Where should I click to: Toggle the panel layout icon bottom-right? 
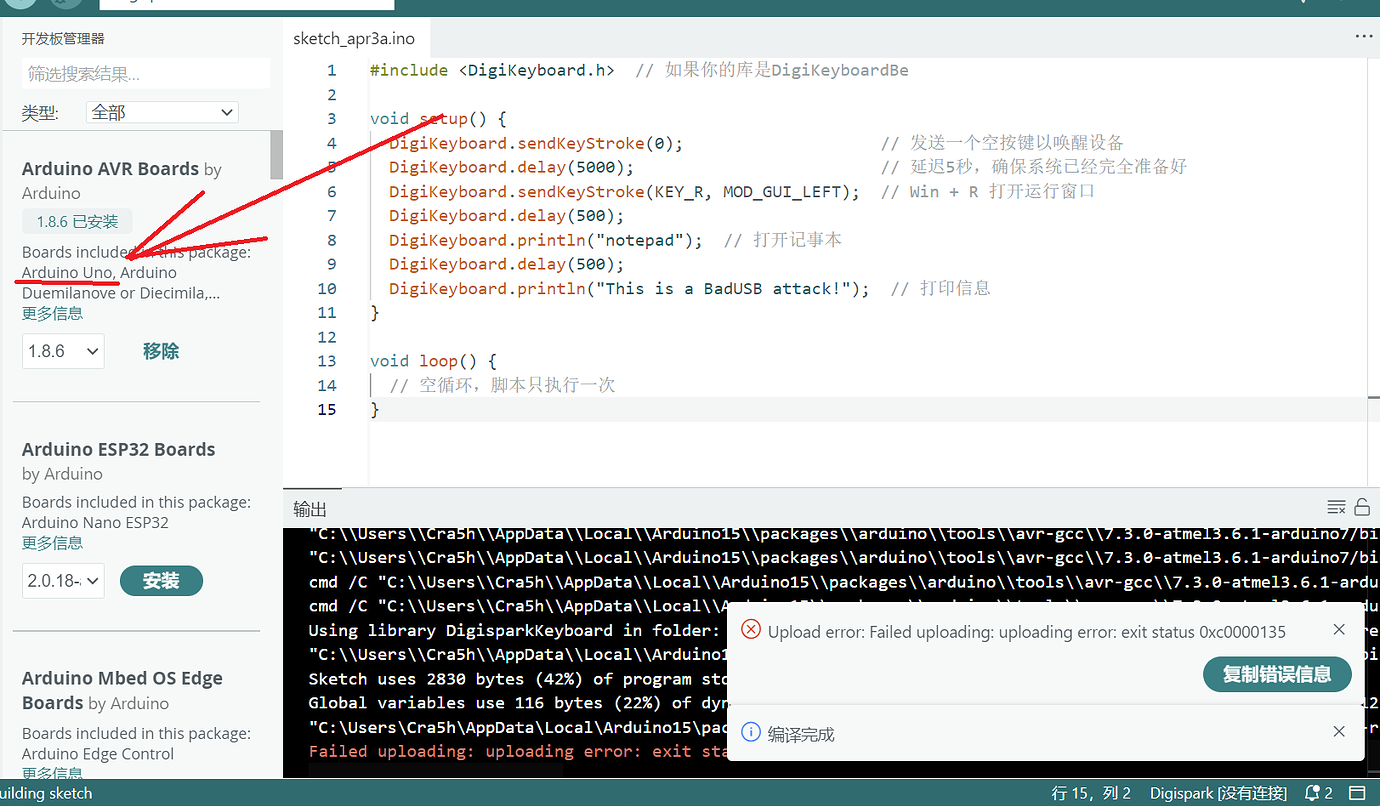click(1358, 792)
